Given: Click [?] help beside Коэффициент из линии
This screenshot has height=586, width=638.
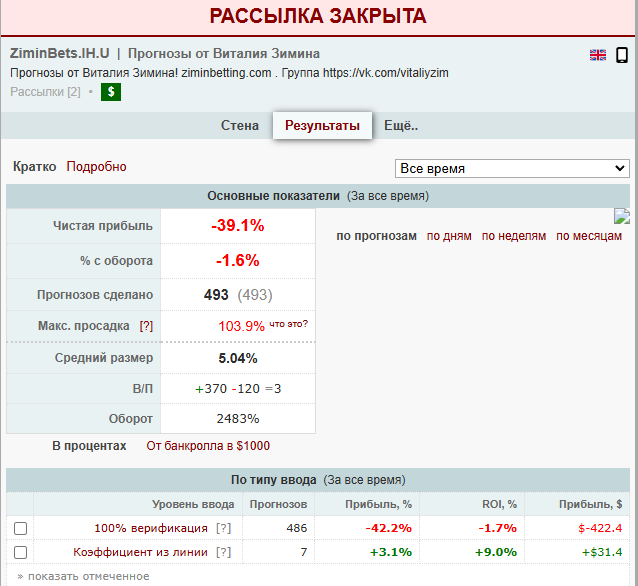Looking at the screenshot, I should 223,552.
